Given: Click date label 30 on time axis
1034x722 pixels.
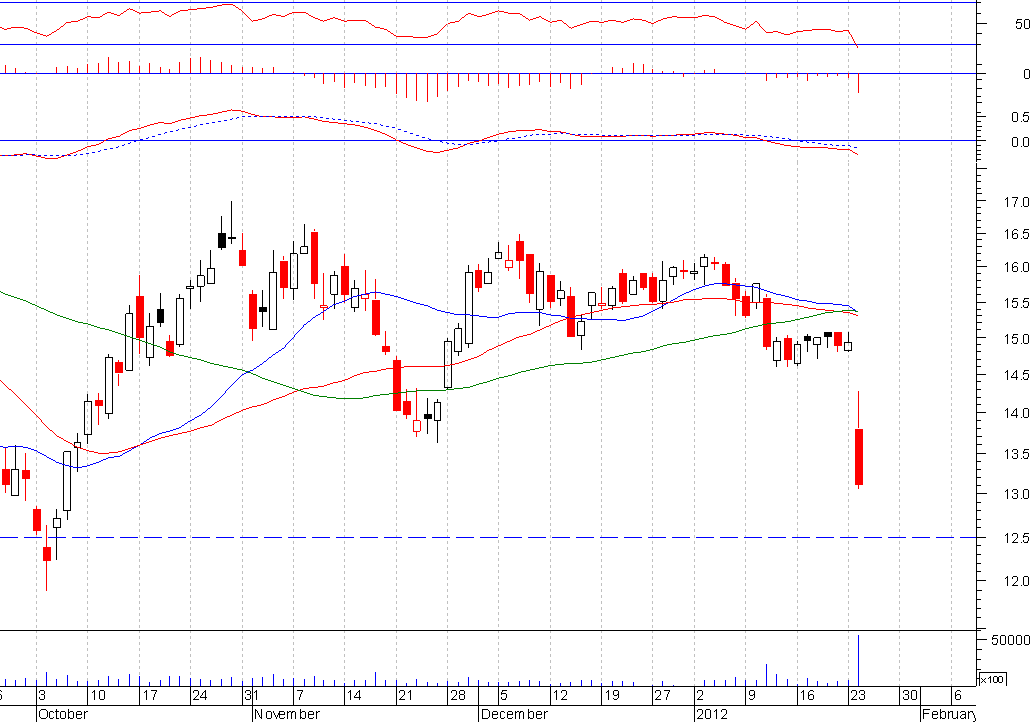Looking at the screenshot, I should [x=909, y=695].
